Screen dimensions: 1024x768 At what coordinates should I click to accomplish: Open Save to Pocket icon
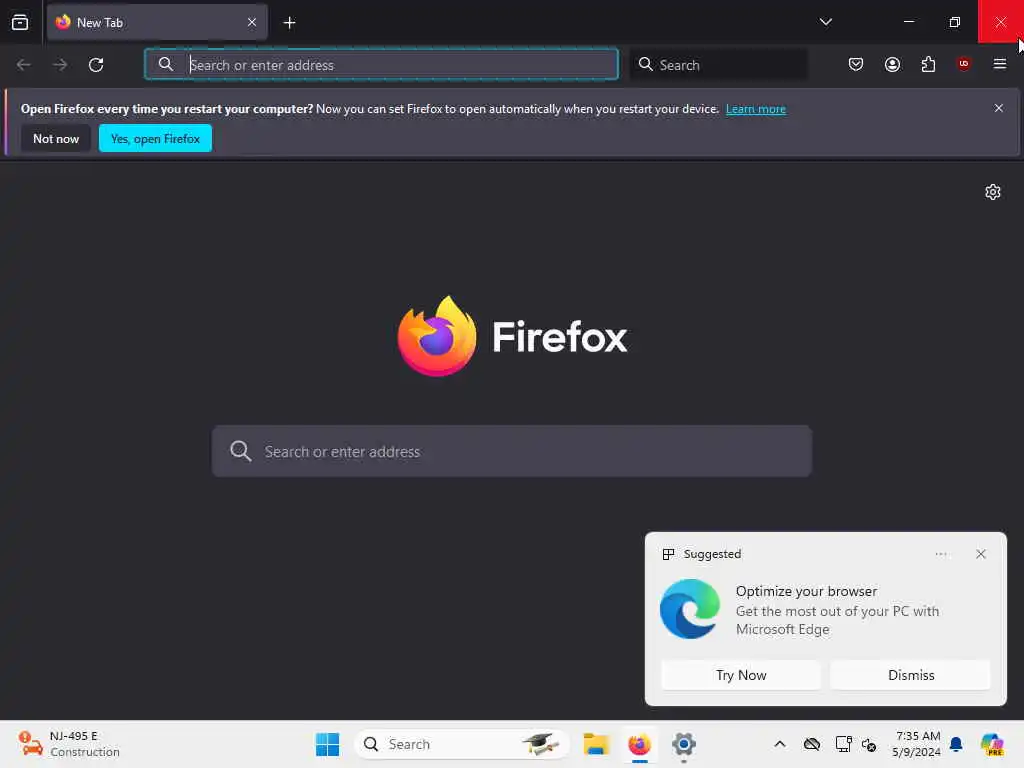point(856,64)
